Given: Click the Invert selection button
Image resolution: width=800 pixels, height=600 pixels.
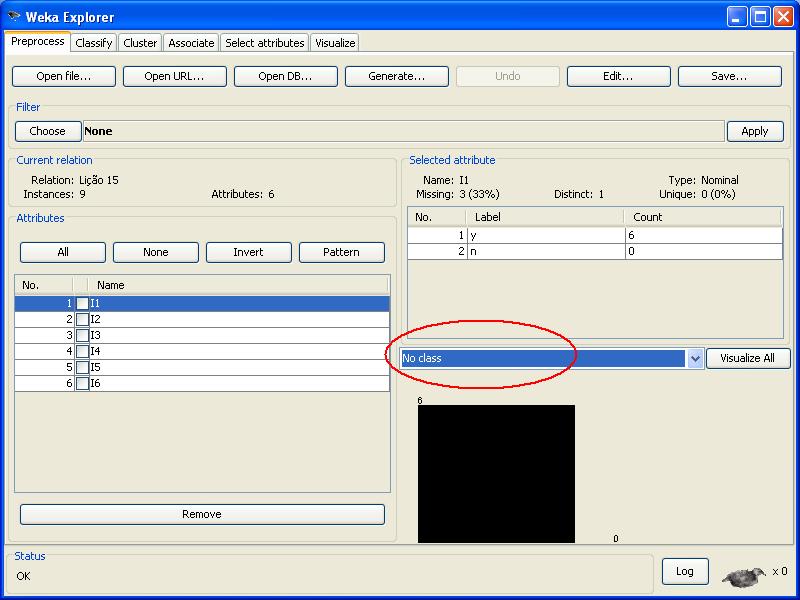Looking at the screenshot, I should 248,252.
